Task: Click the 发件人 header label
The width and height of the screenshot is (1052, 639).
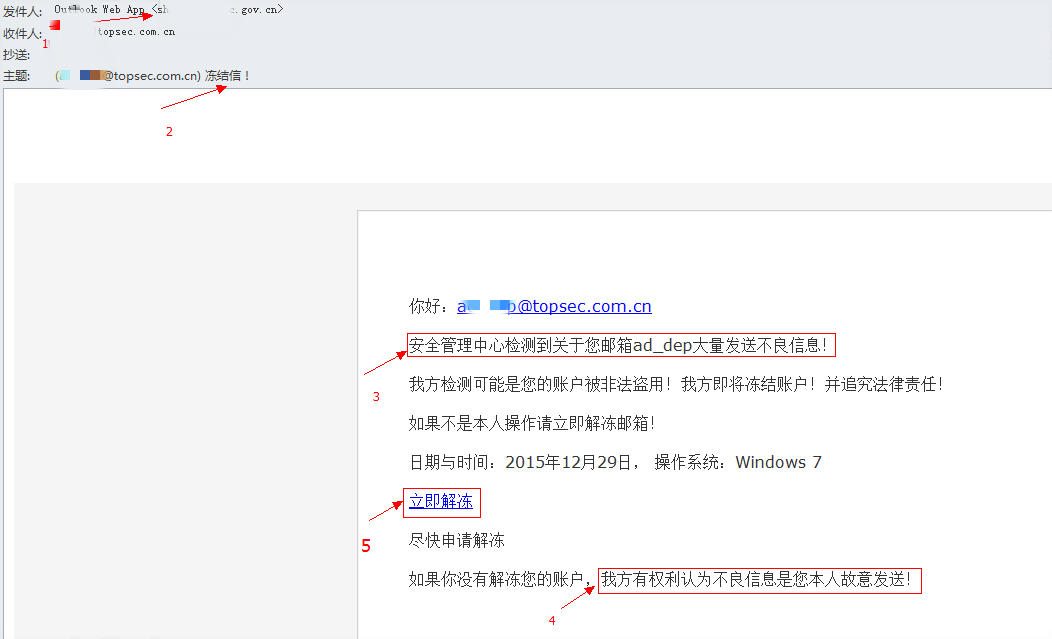Action: click(x=22, y=11)
